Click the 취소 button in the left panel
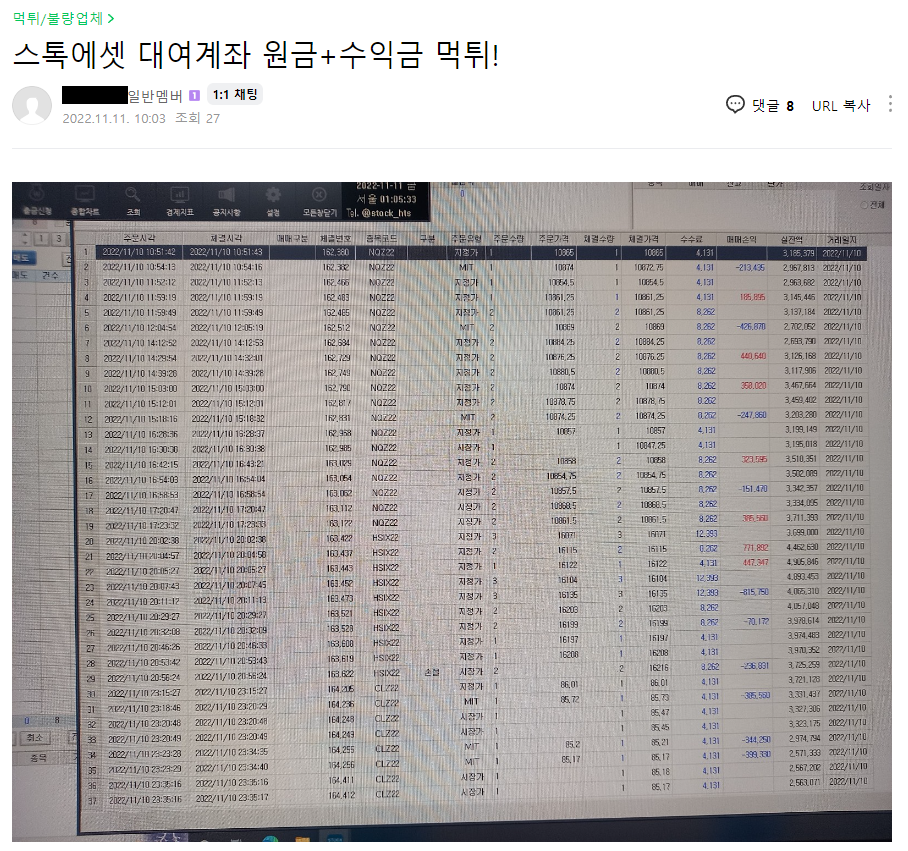This screenshot has height=851, width=908. point(33,737)
